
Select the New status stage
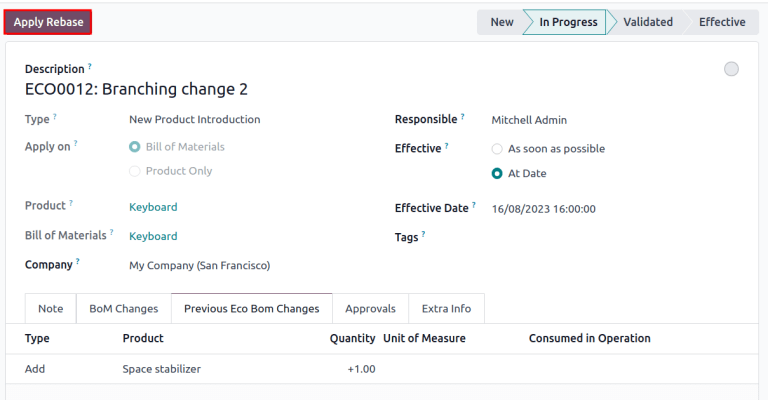click(x=501, y=22)
